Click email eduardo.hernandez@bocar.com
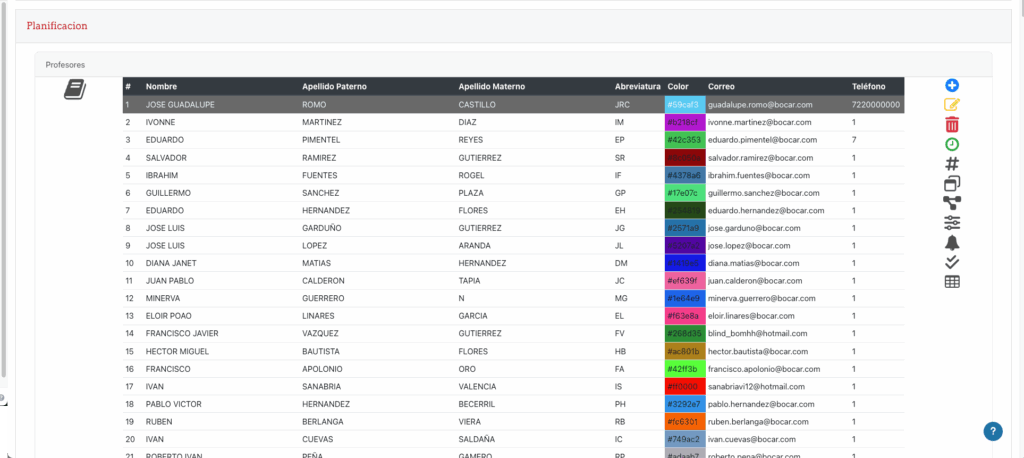 [x=766, y=210]
